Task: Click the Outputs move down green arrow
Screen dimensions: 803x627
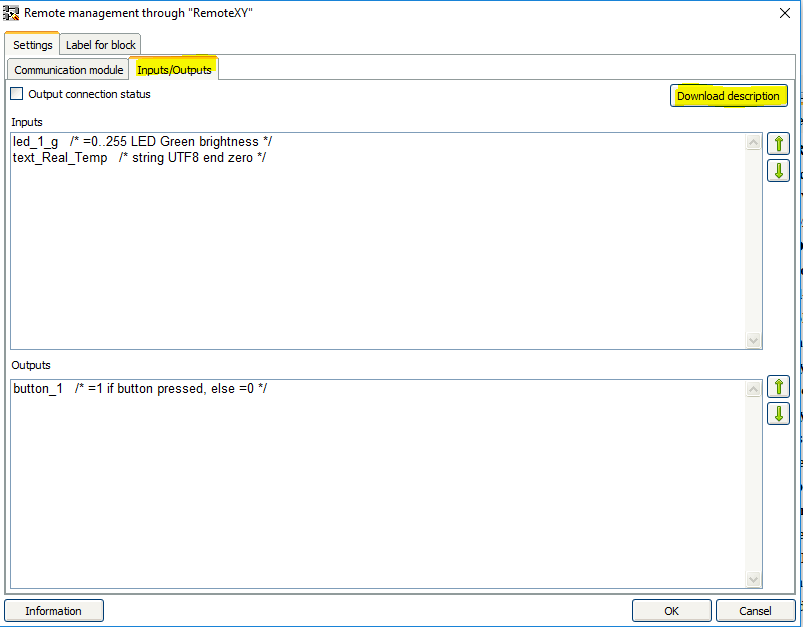Action: click(778, 414)
